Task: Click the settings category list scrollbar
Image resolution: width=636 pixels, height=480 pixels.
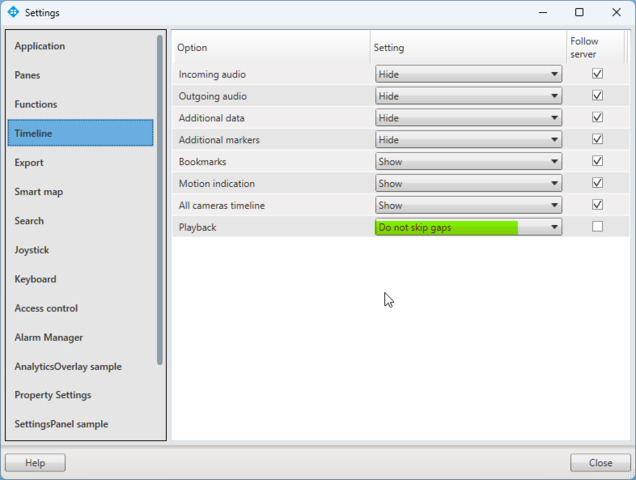Action: (160, 200)
